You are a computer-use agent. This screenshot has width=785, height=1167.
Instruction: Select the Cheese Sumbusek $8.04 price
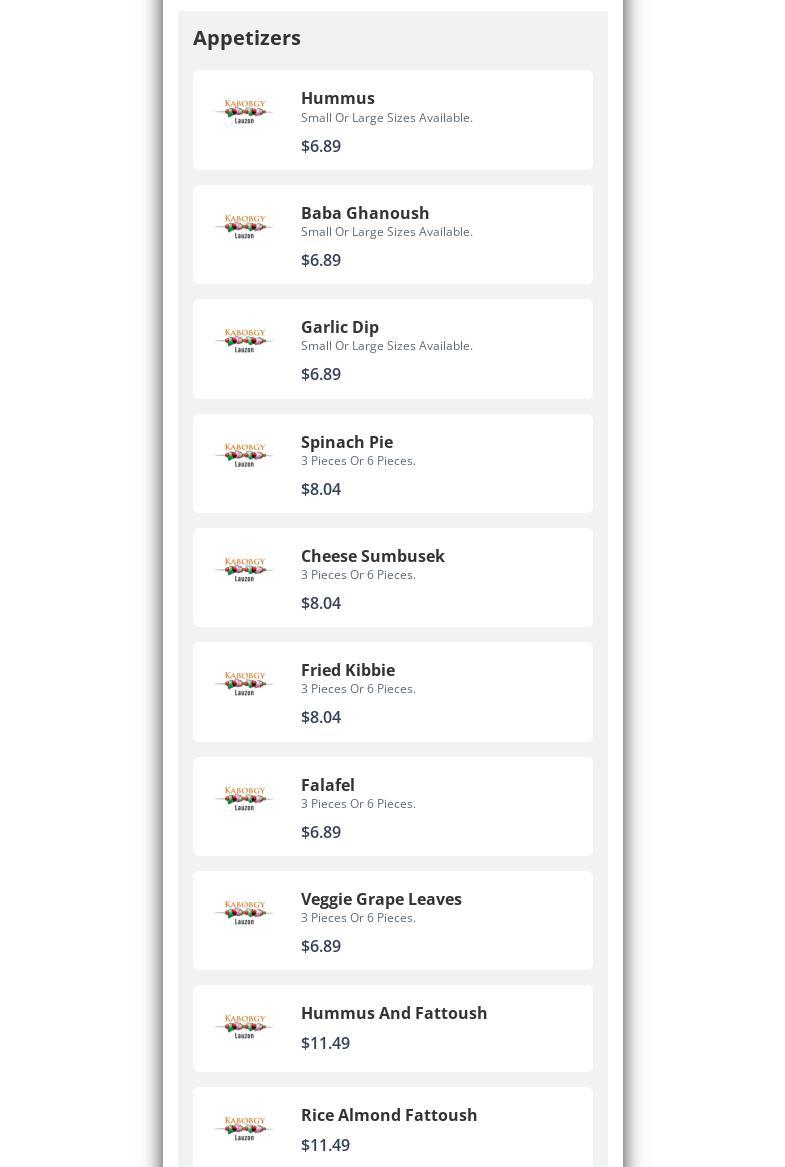pos(321,603)
